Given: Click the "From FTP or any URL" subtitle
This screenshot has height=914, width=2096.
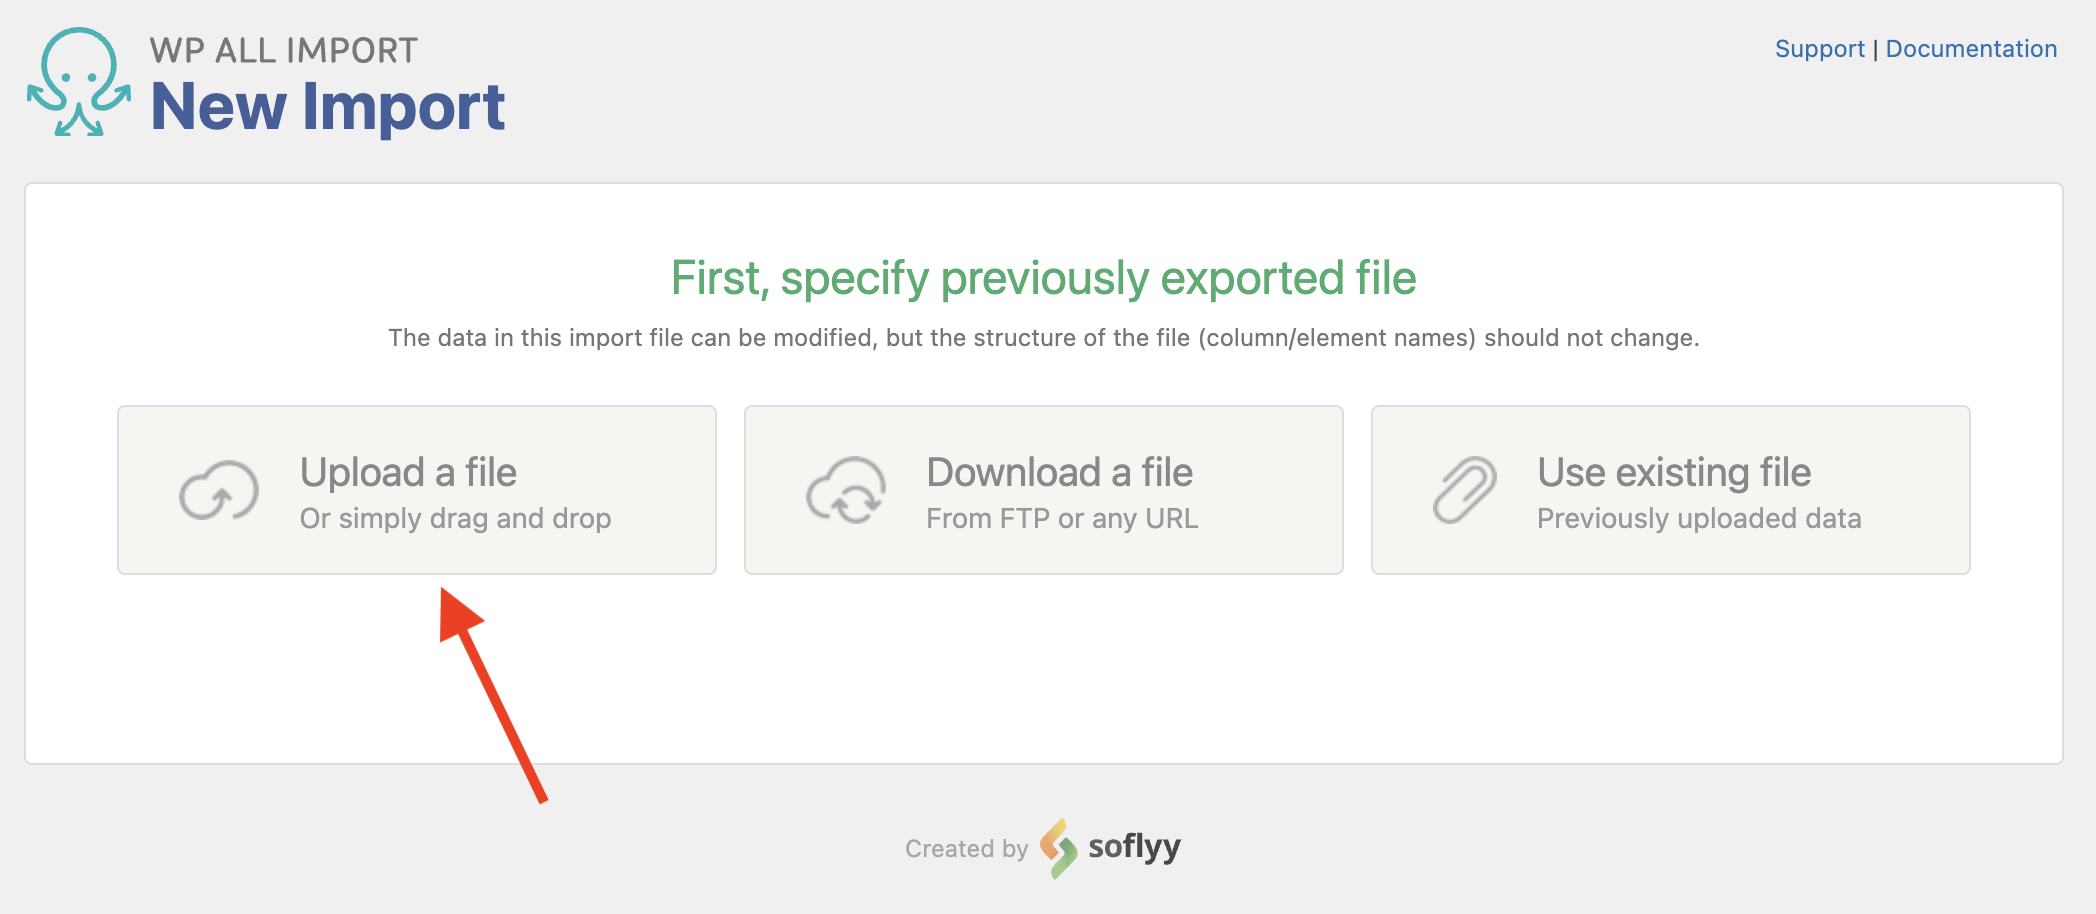Looking at the screenshot, I should (1061, 518).
